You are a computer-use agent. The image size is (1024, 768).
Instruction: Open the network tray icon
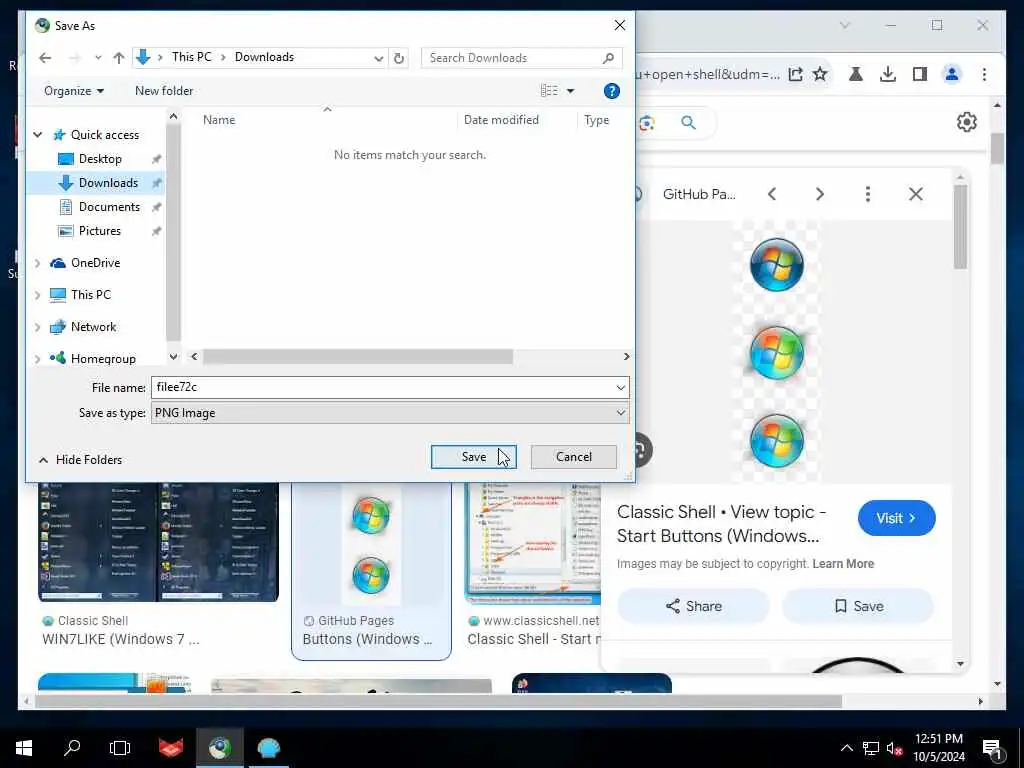(x=871, y=748)
